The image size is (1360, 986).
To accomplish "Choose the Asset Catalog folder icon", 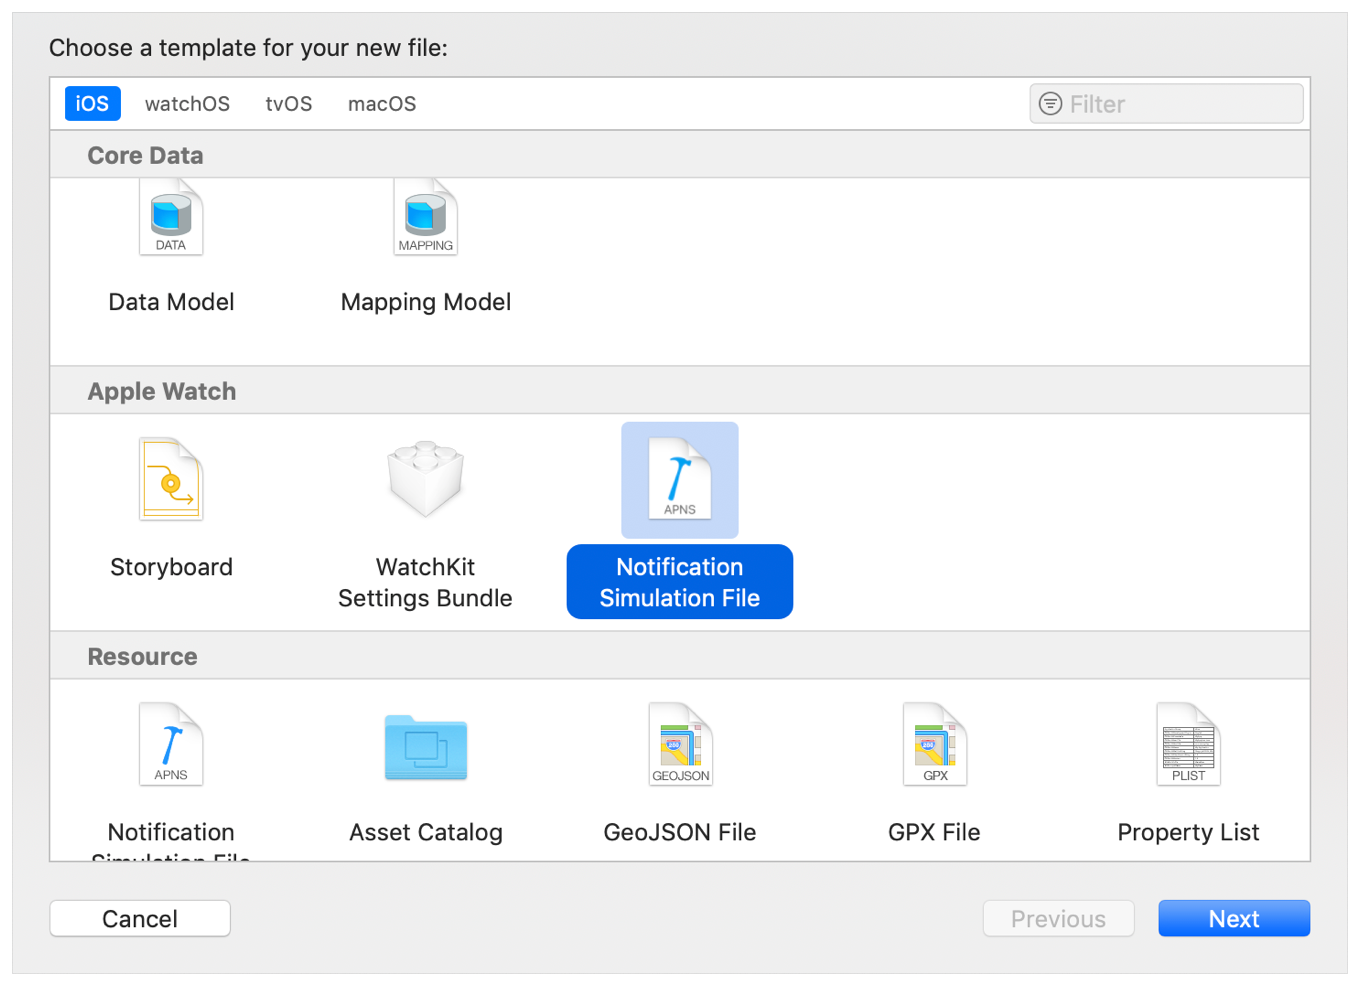I will coord(426,747).
